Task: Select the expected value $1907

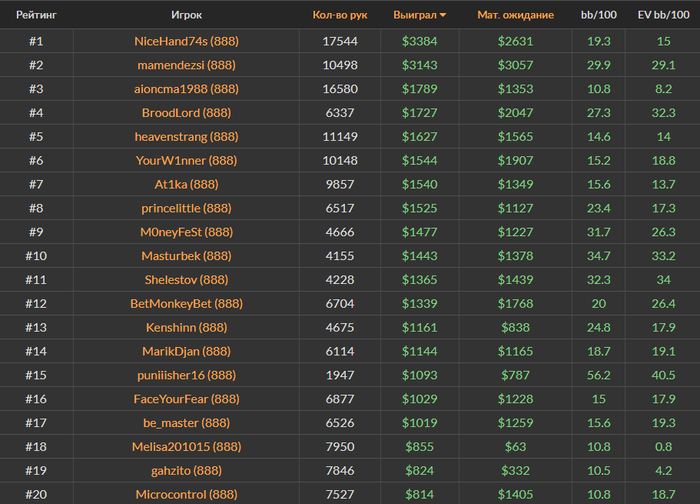Action: pyautogui.click(x=516, y=161)
